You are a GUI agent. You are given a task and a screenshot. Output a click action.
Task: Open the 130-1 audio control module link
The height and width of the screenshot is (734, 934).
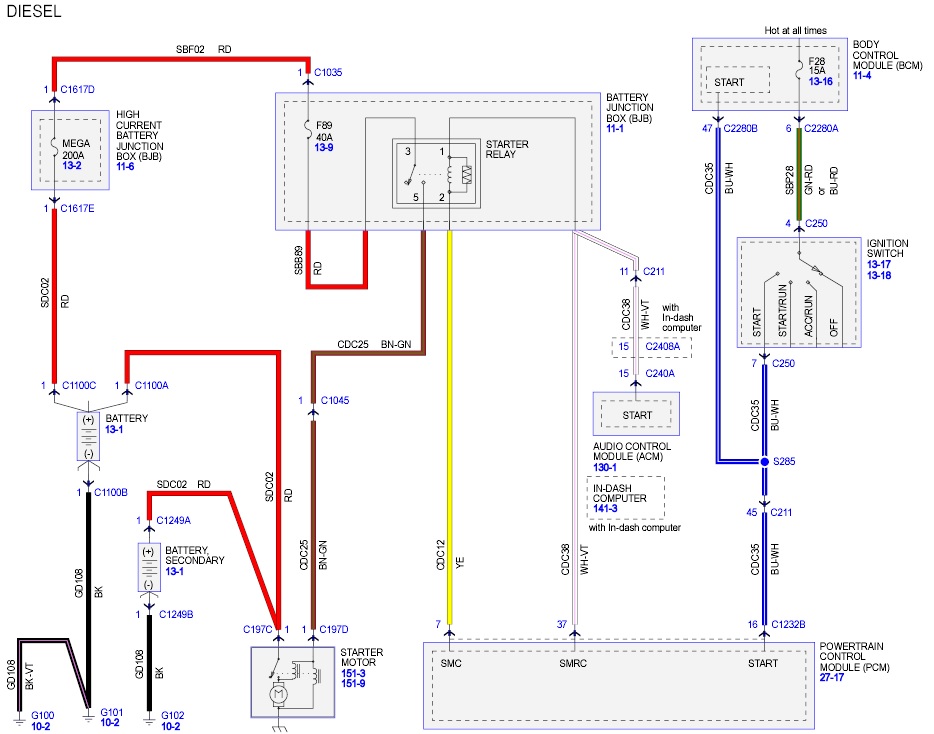pos(604,466)
